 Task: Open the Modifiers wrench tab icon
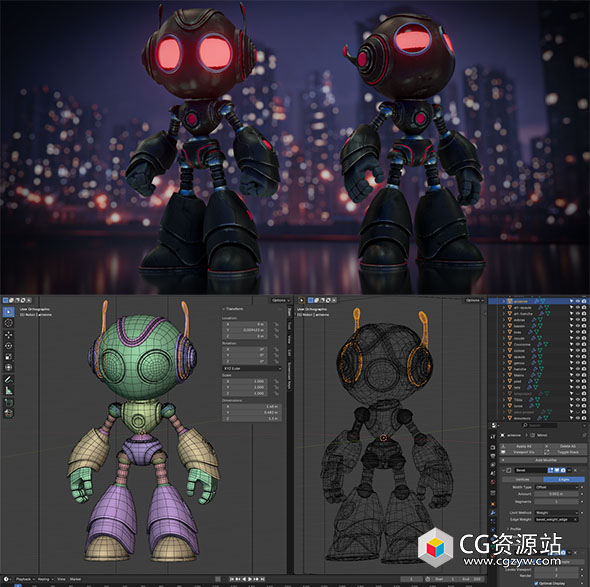point(493,512)
